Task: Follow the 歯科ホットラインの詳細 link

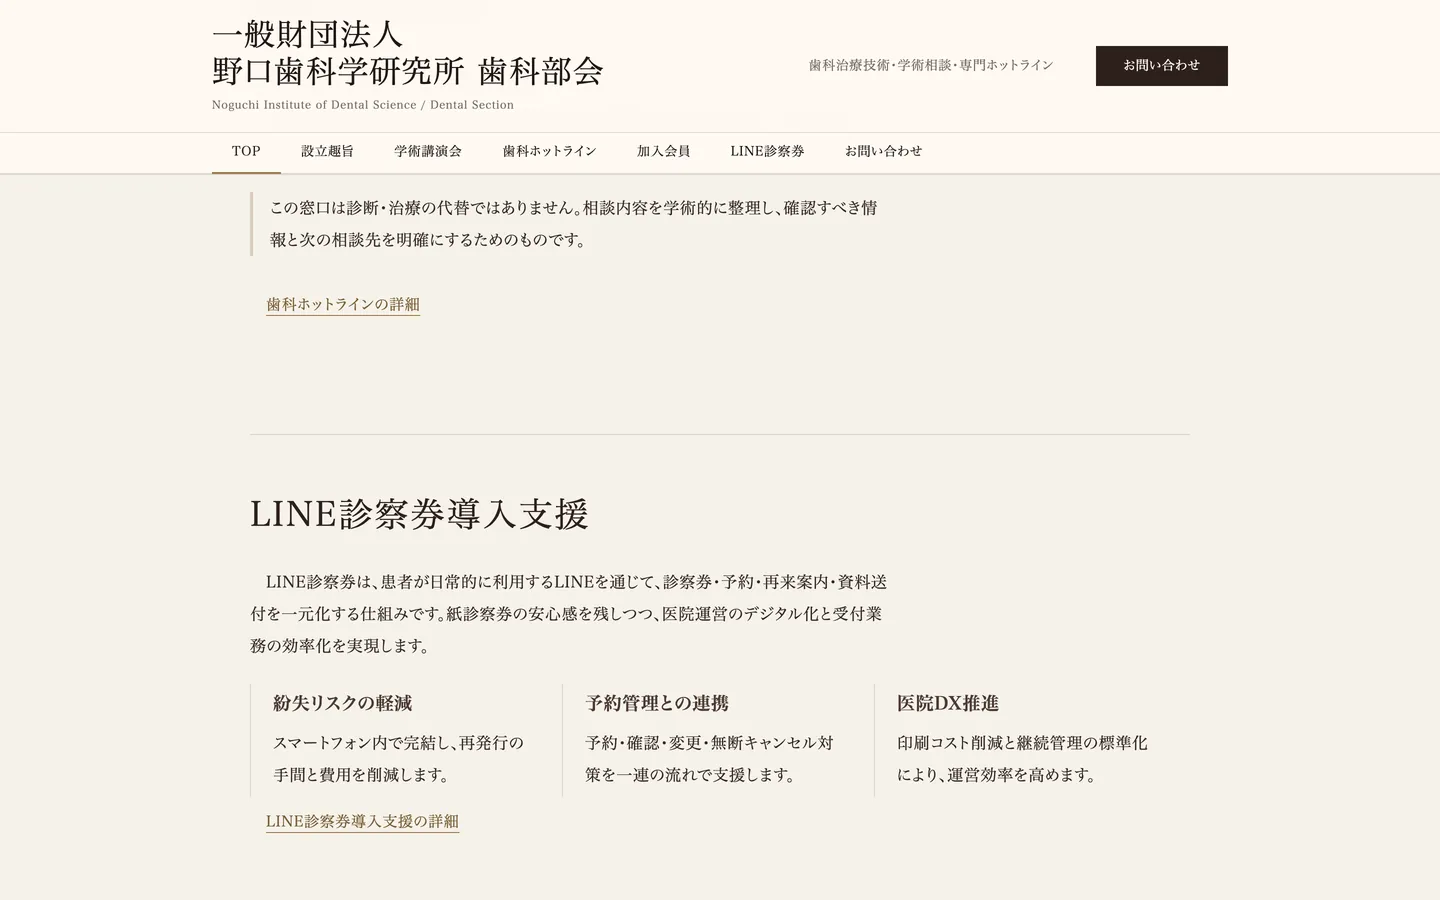Action: 343,304
